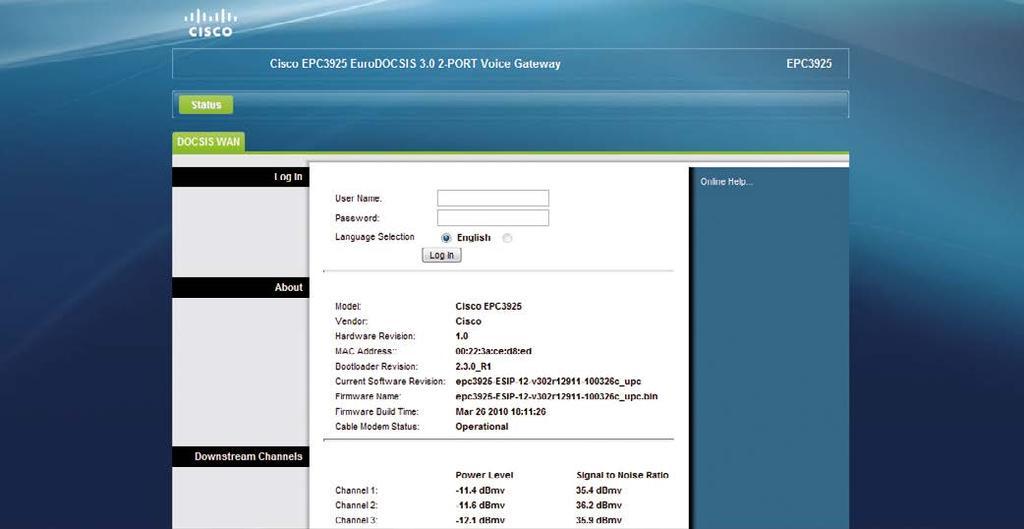Focus the User Name input field
This screenshot has width=1024, height=529.
(x=493, y=199)
